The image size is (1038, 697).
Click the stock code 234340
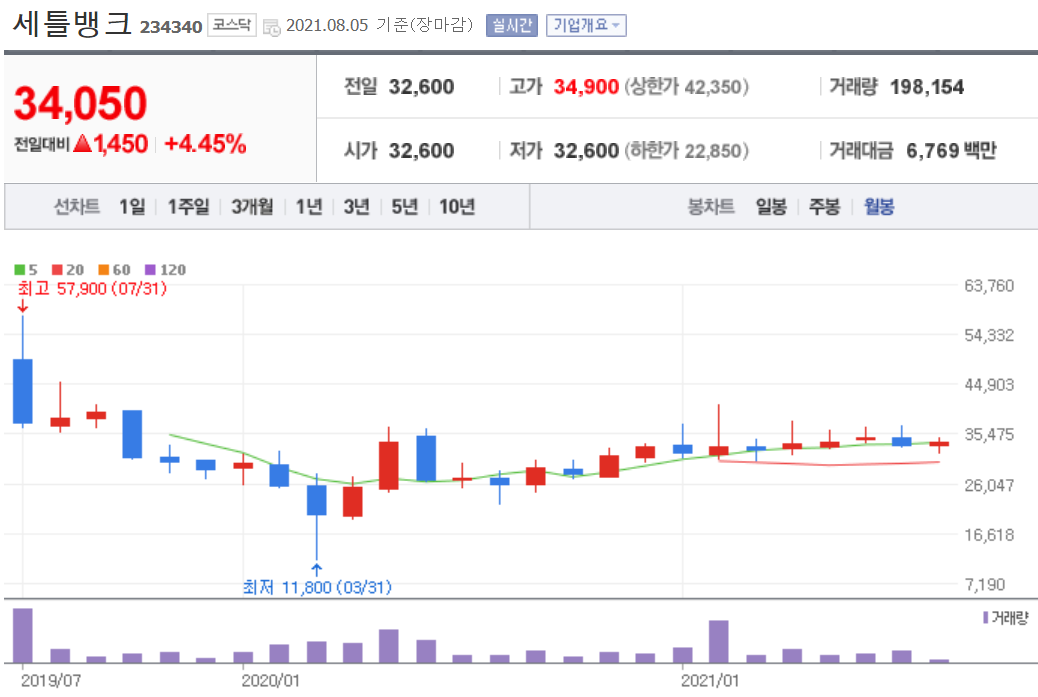171,27
